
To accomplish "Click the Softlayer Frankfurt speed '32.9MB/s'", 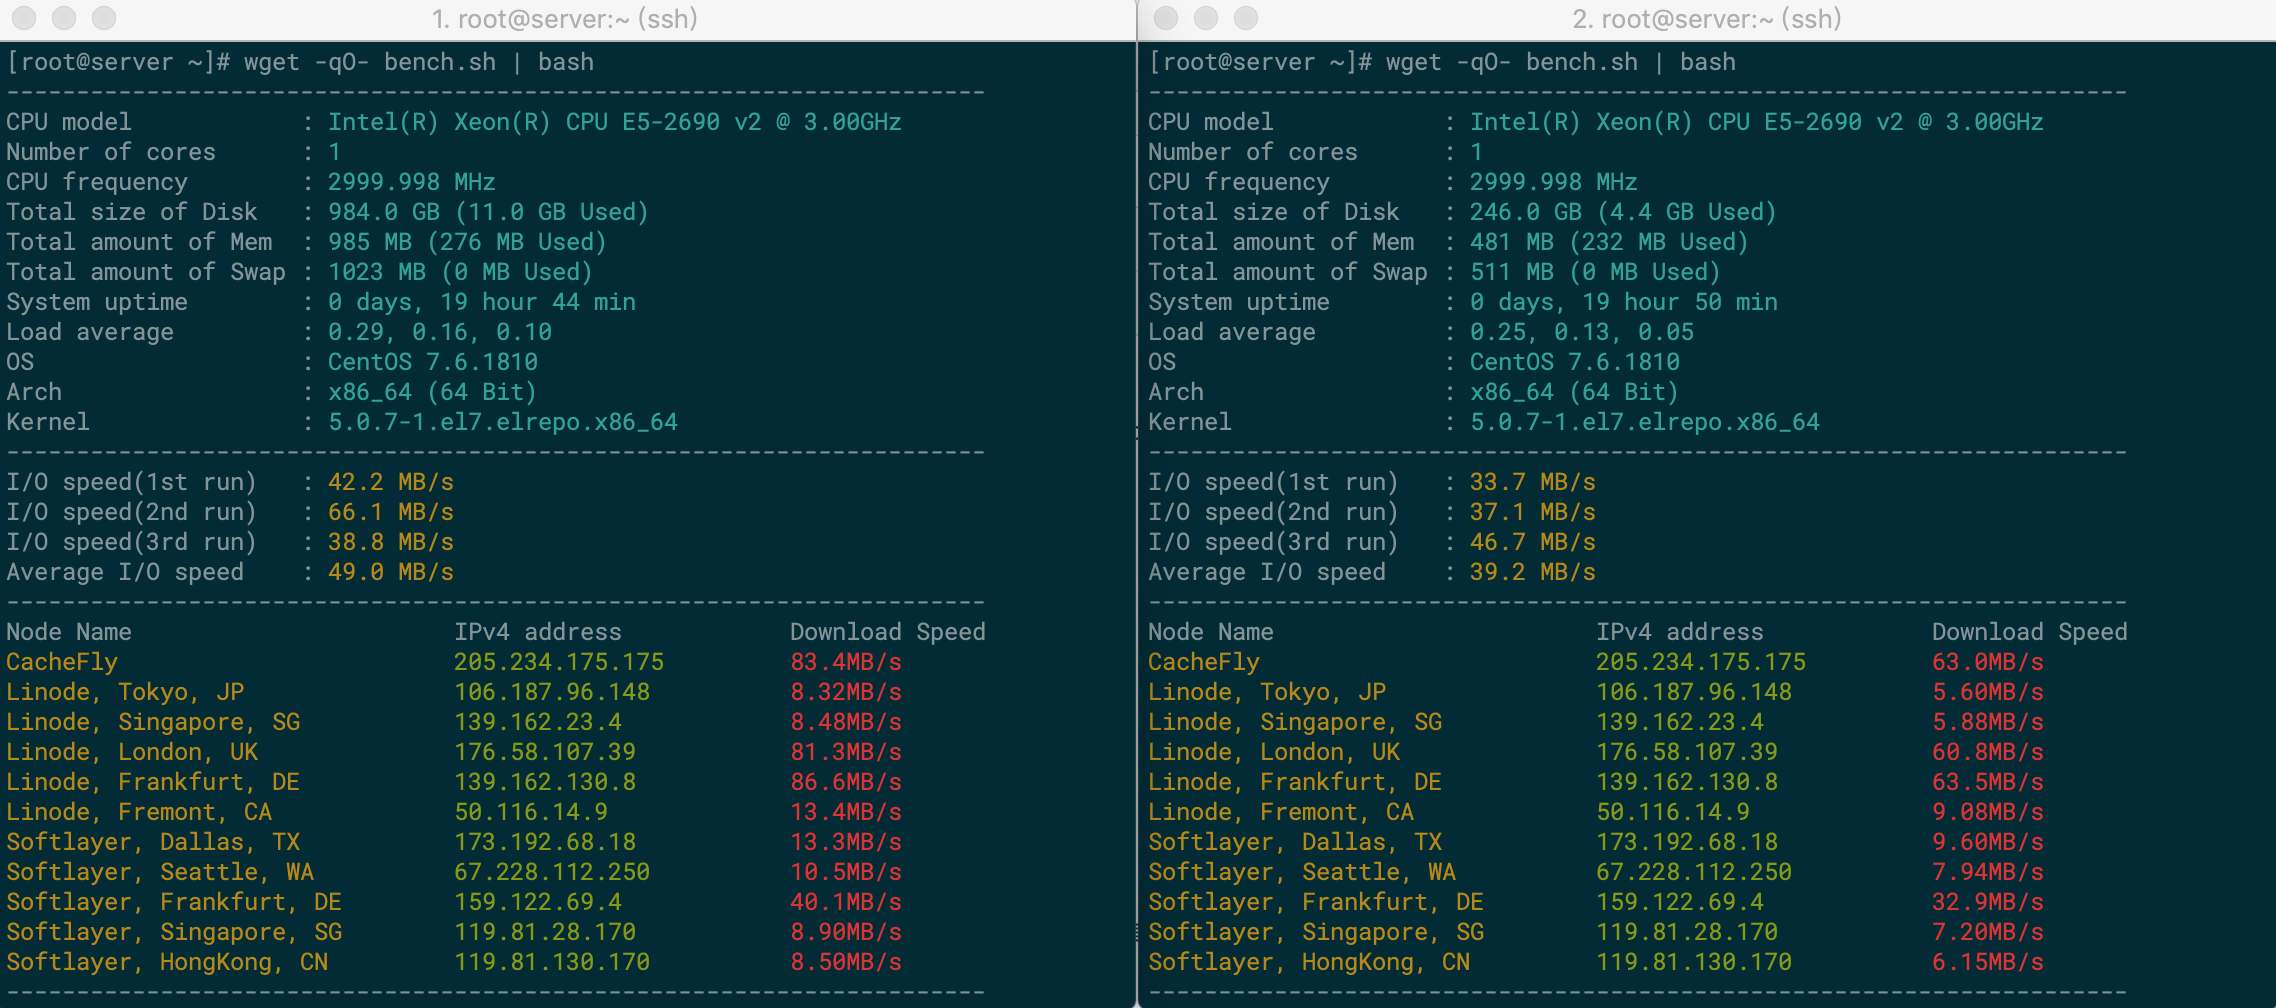I will pyautogui.click(x=1988, y=902).
